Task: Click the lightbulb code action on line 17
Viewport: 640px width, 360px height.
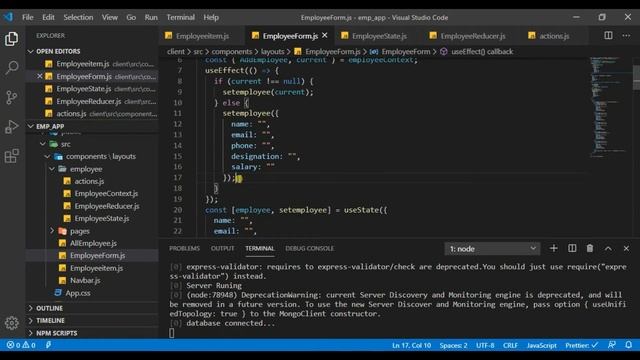Action: click(239, 178)
